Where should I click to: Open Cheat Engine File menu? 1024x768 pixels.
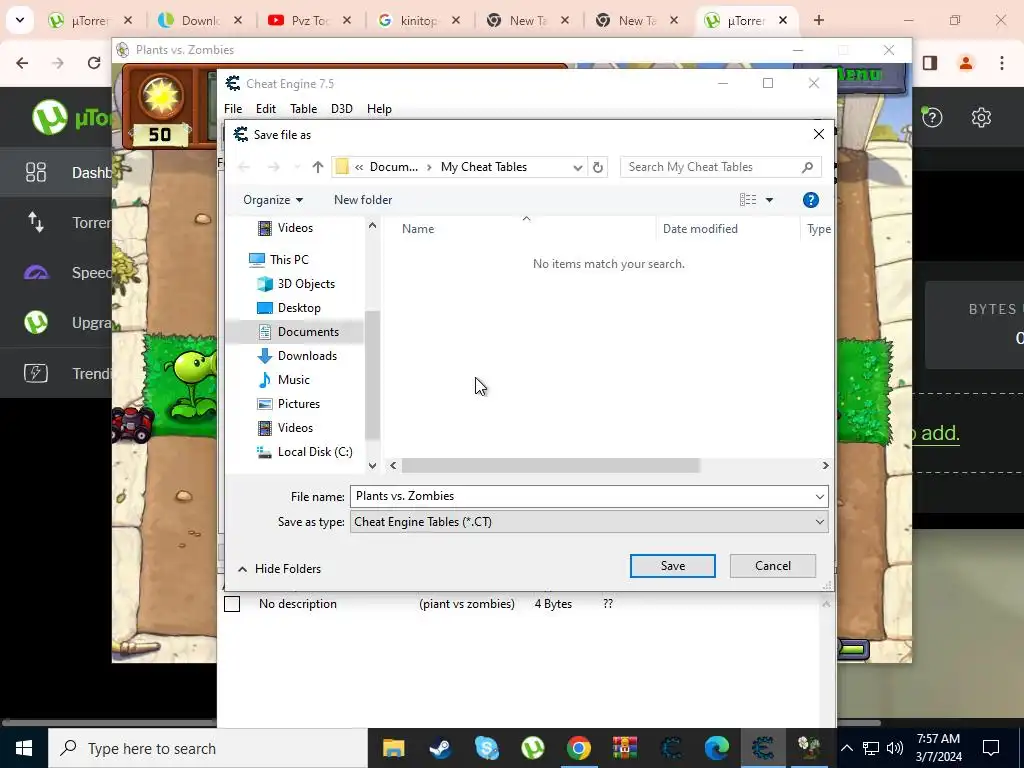tap(232, 109)
